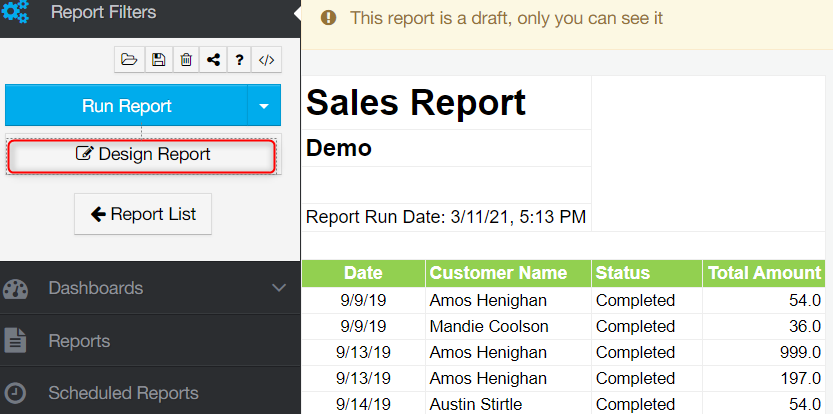Click the Sales Report title
Viewport: 833px width, 414px height.
[416, 102]
